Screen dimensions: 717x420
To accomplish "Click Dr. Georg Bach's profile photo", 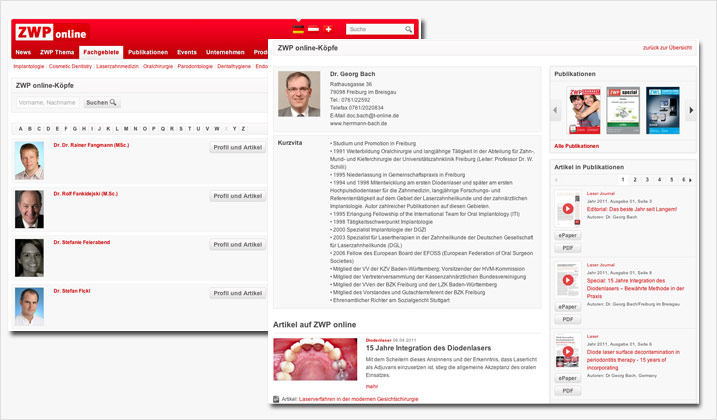I will click(299, 94).
